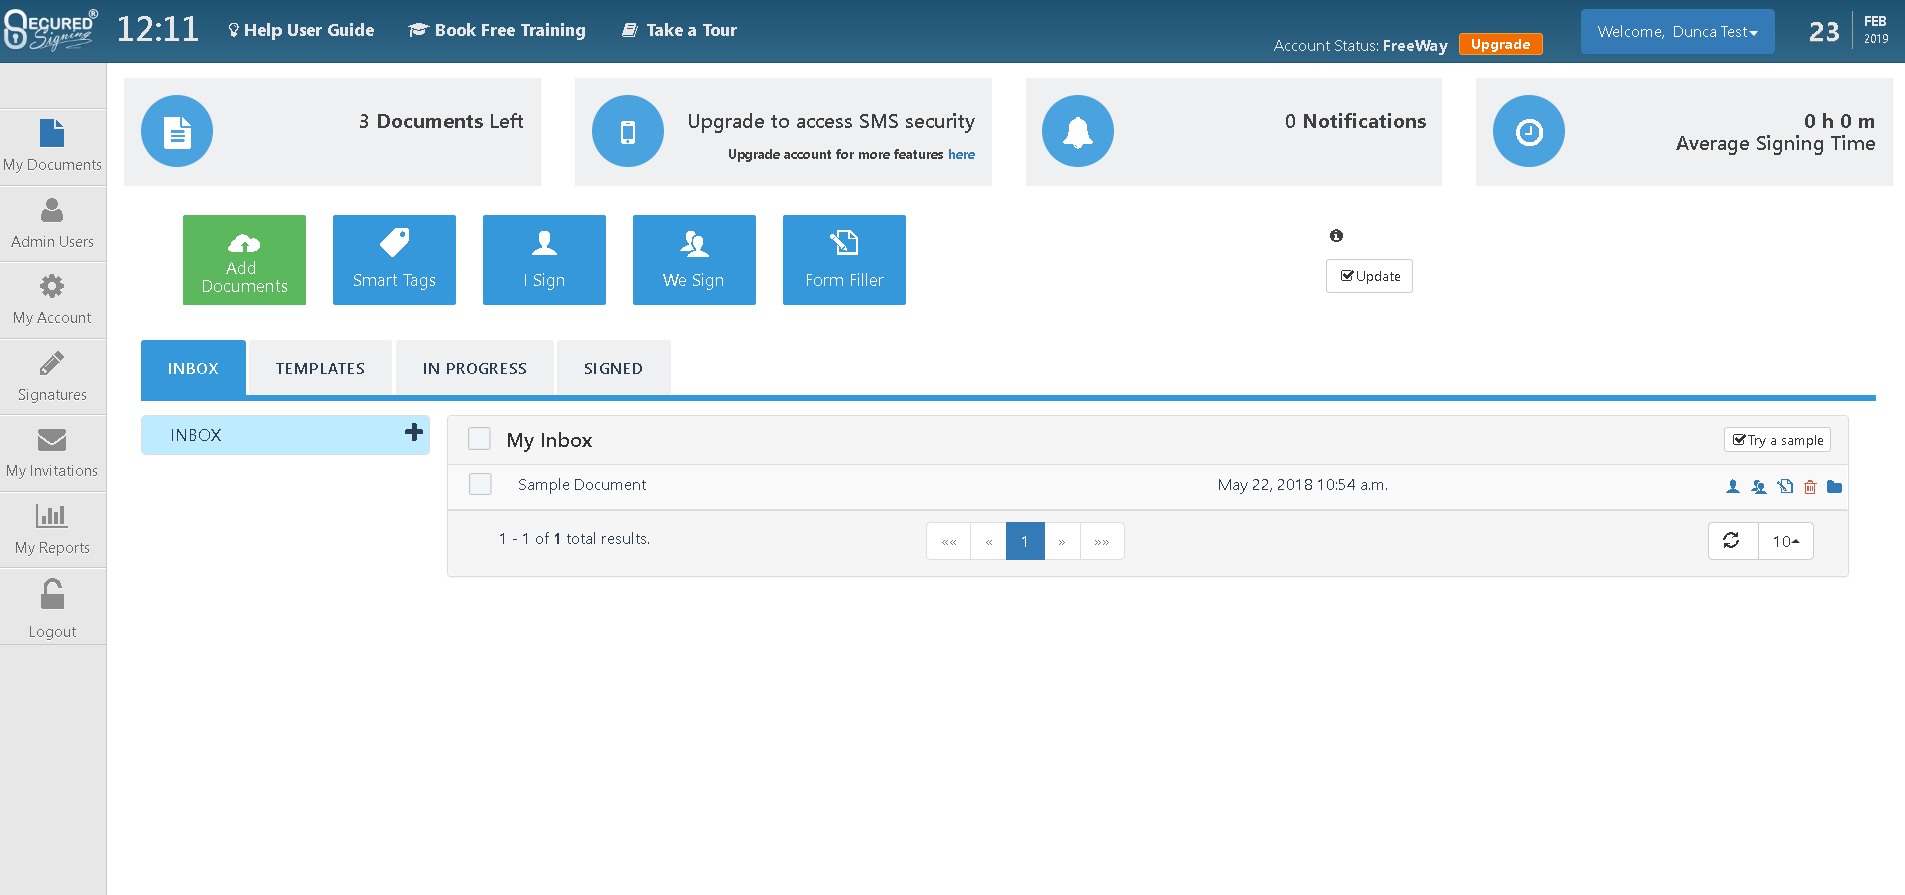
Task: Open Signatures in the sidebar
Action: (x=52, y=377)
